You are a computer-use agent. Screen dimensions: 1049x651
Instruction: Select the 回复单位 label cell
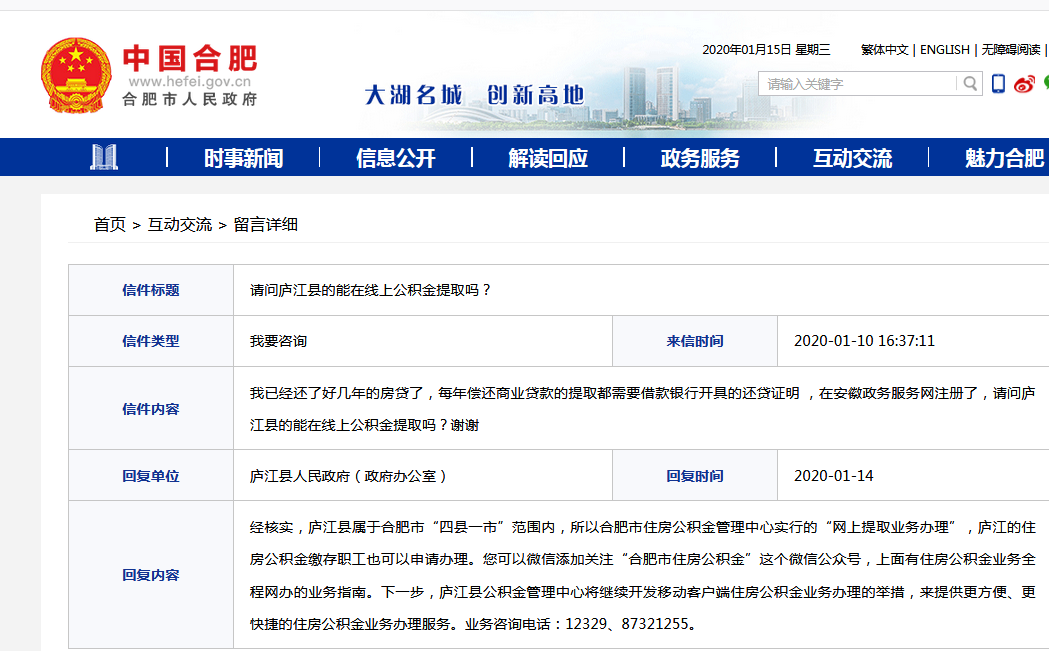coord(151,476)
